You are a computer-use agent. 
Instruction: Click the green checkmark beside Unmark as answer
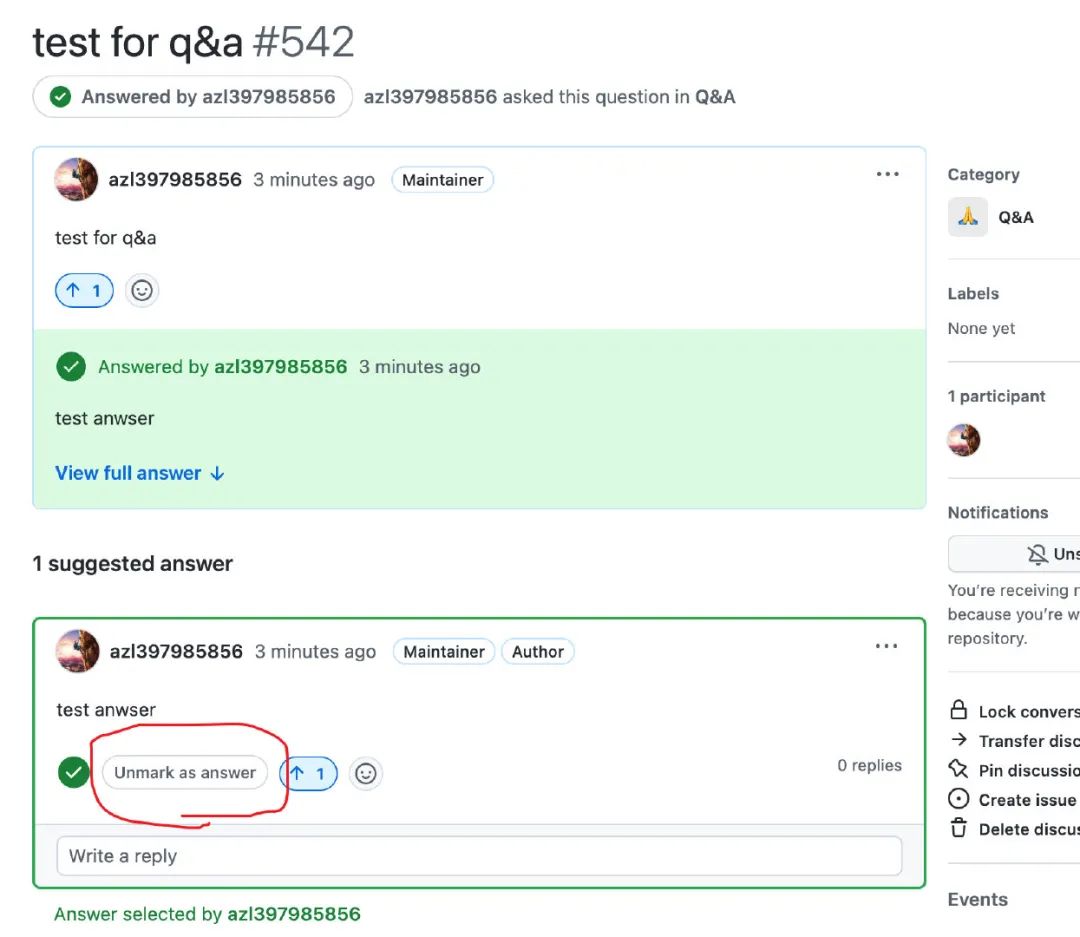point(74,772)
